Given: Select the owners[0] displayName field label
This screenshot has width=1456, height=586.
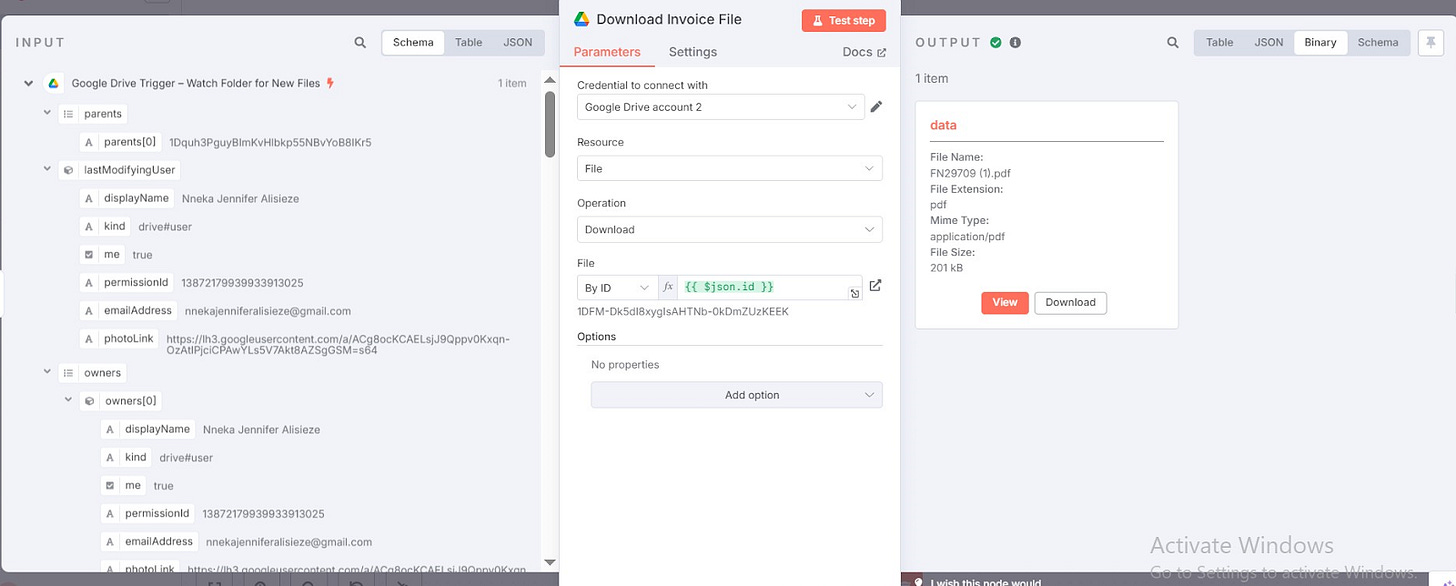Looking at the screenshot, I should (157, 429).
